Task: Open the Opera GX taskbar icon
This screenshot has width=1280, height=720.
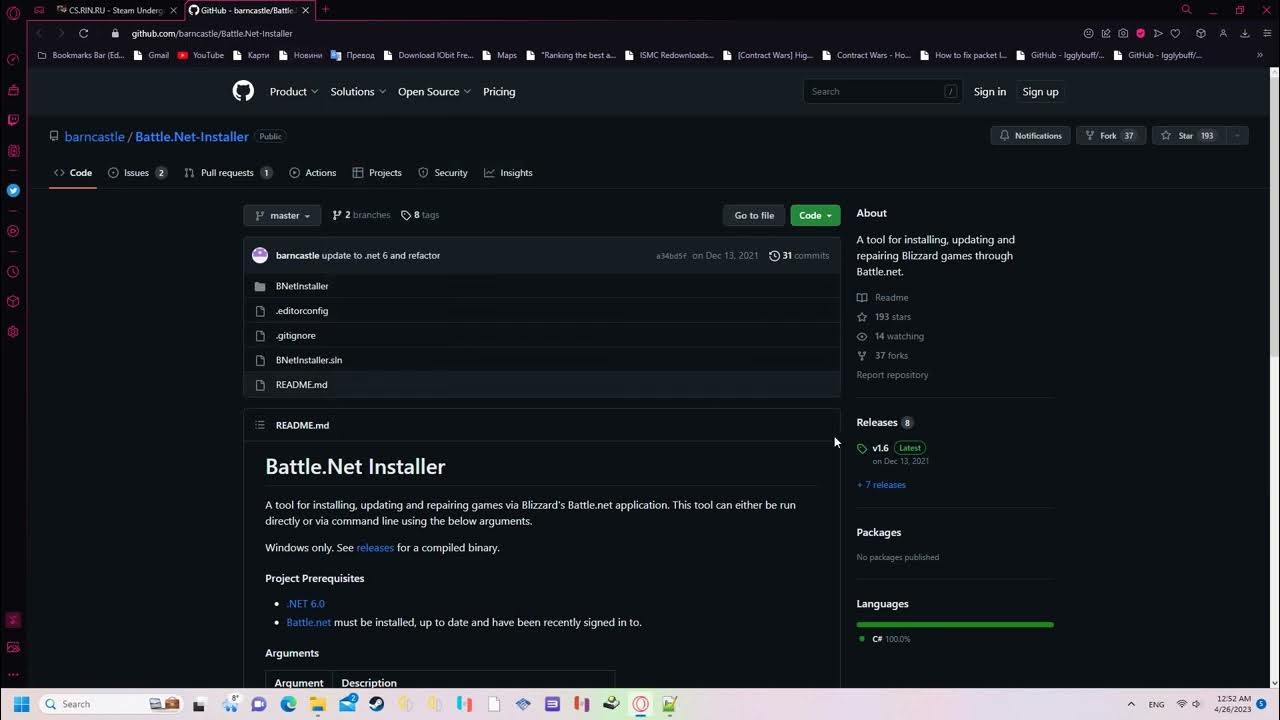Action: [x=640, y=704]
